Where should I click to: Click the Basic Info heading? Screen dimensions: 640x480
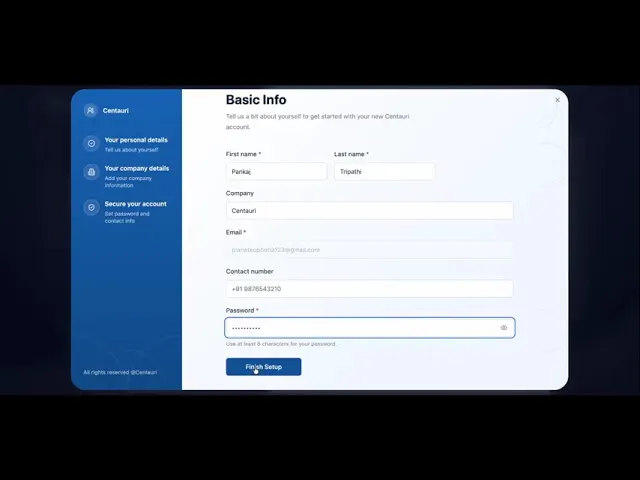256,100
